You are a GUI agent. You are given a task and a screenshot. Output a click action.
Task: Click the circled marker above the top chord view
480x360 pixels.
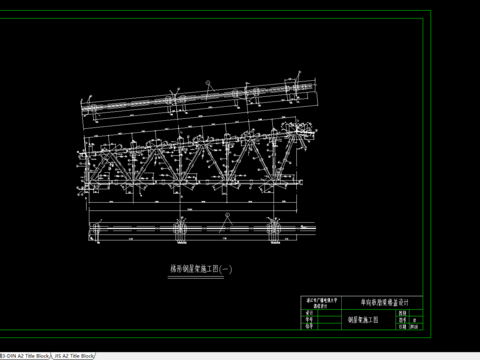pos(208,82)
